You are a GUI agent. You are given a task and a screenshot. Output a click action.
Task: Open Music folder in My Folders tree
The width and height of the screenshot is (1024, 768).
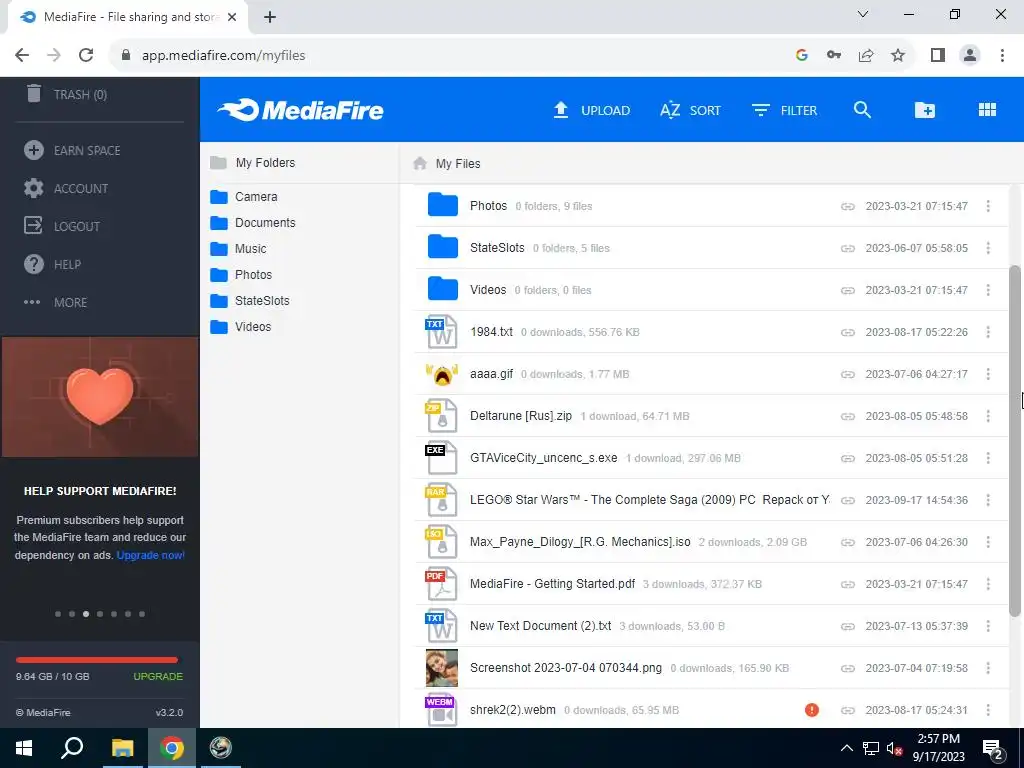click(238, 249)
